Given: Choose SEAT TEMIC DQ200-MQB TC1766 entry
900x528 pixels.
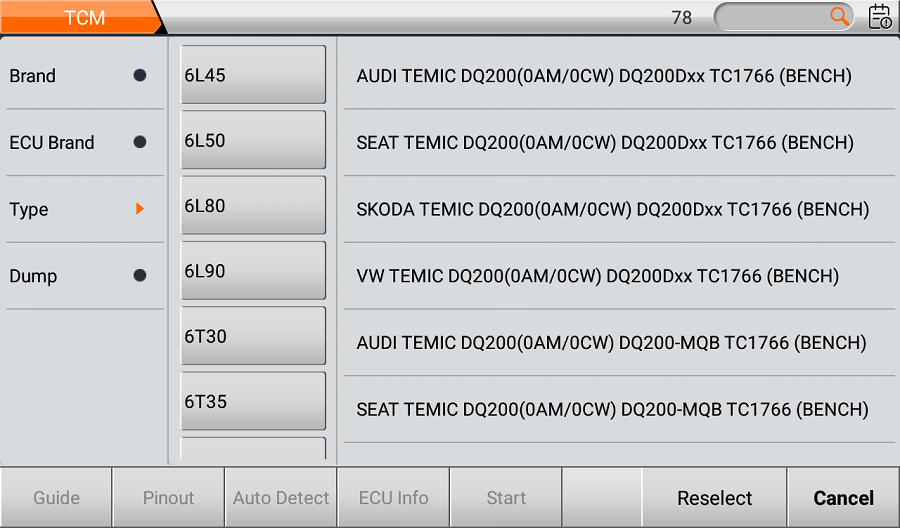Looking at the screenshot, I should click(x=612, y=409).
